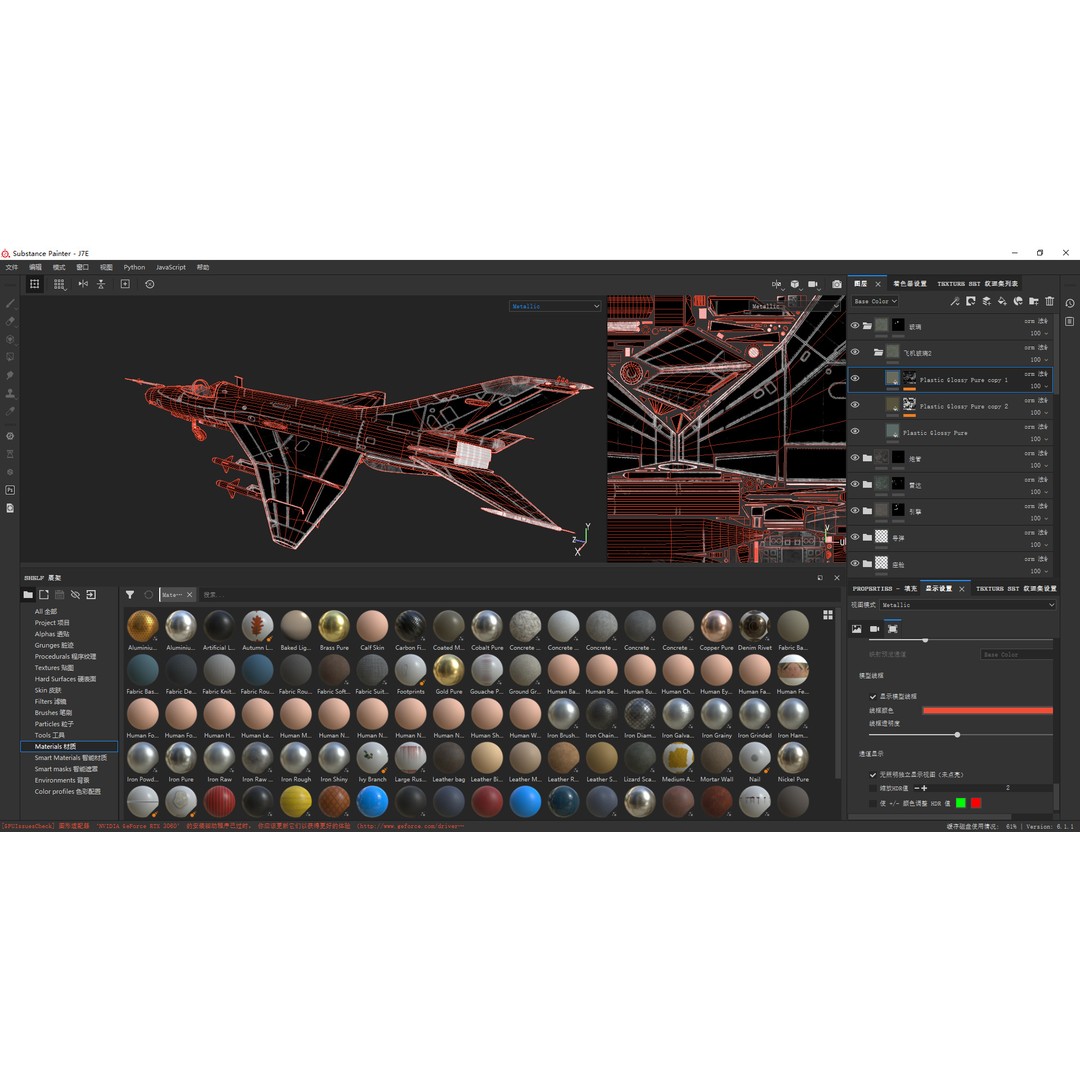Close the Mate filter tag in shelf
This screenshot has height=1080, width=1080.
click(189, 594)
